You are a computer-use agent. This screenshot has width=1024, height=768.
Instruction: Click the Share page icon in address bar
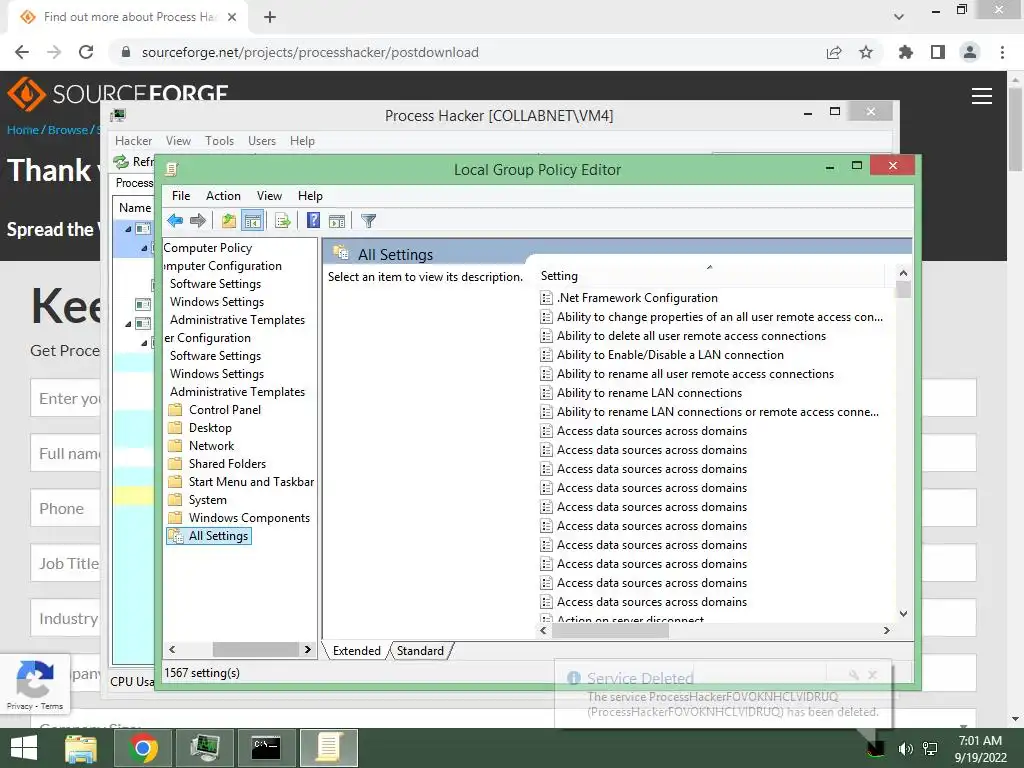click(x=834, y=52)
